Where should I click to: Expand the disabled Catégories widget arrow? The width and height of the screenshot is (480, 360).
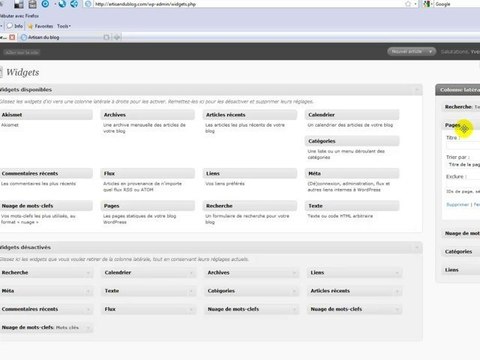294,291
